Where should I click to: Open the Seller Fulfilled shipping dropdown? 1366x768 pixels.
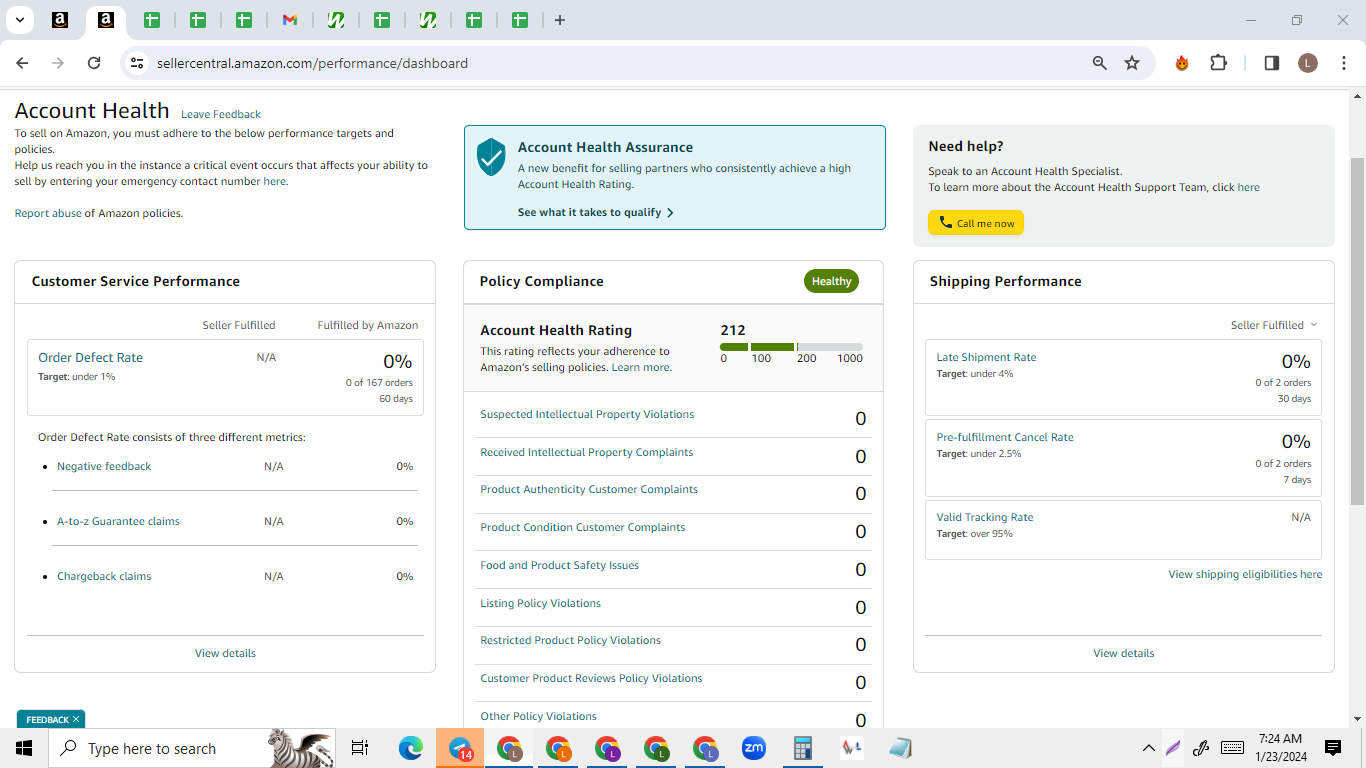[x=1274, y=325]
